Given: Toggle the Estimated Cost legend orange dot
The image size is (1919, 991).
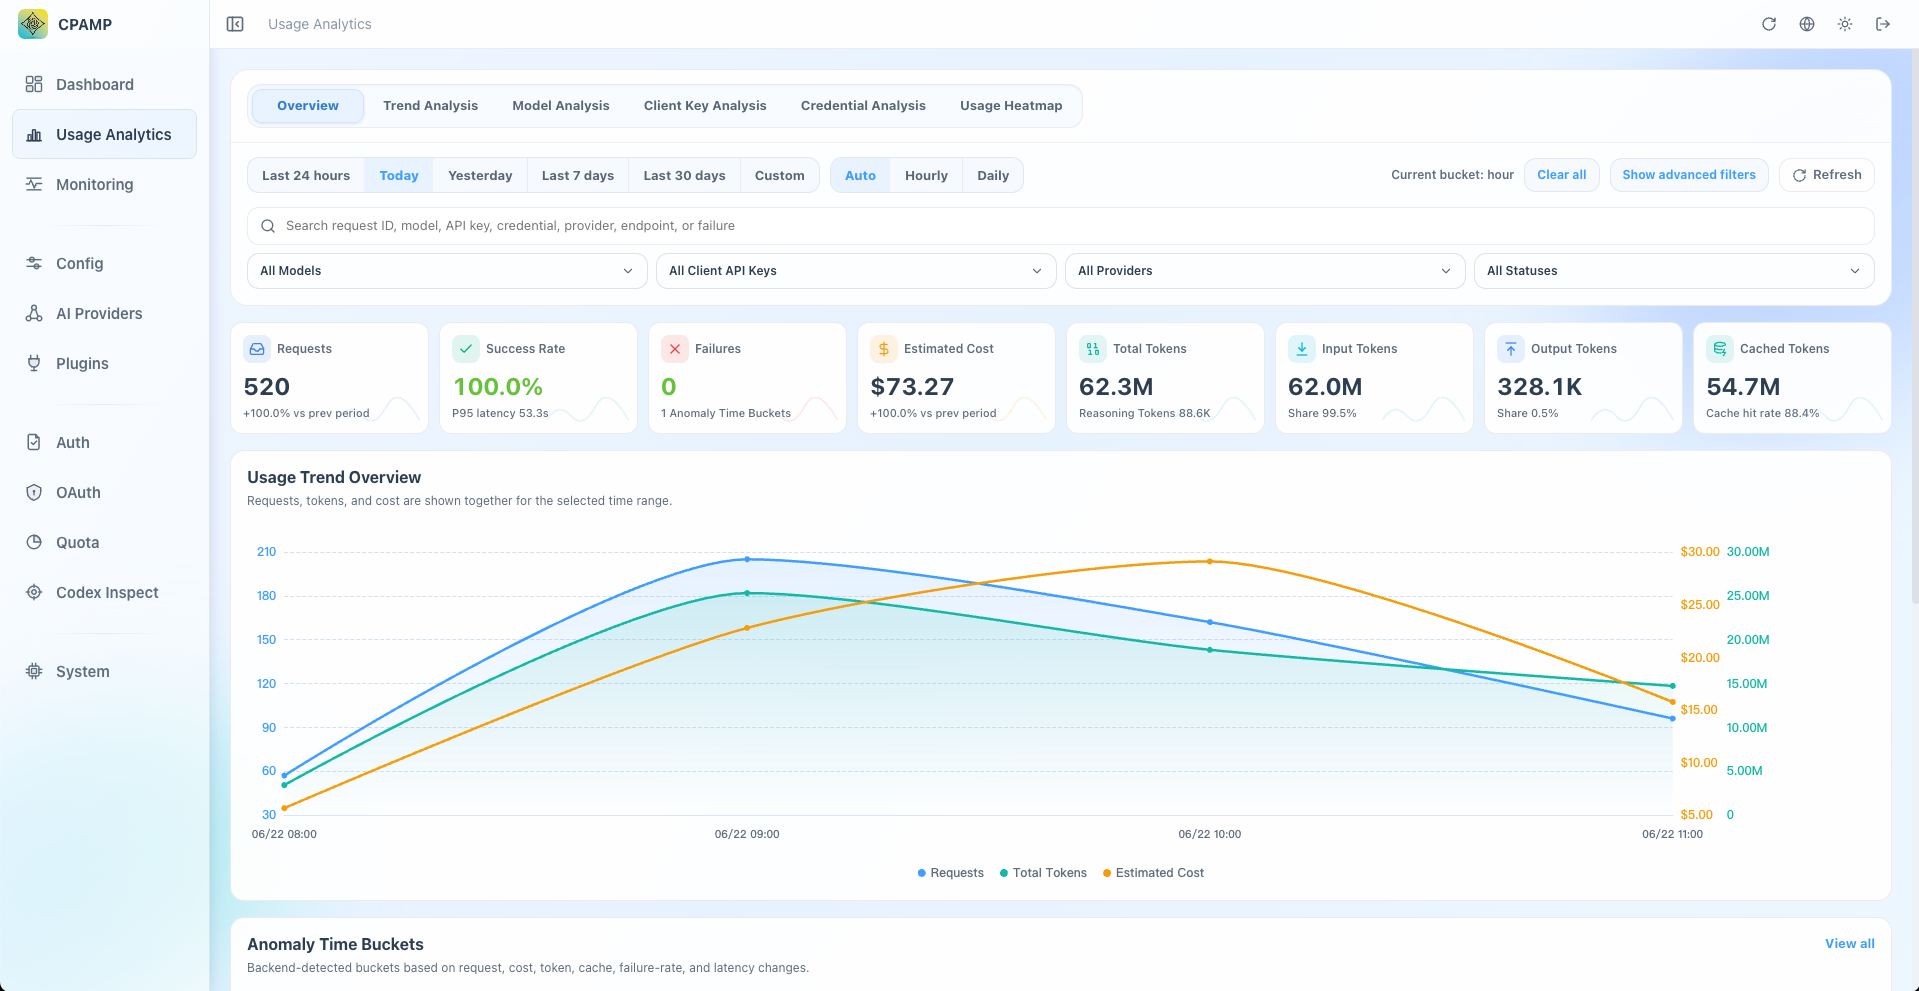Looking at the screenshot, I should 1107,873.
